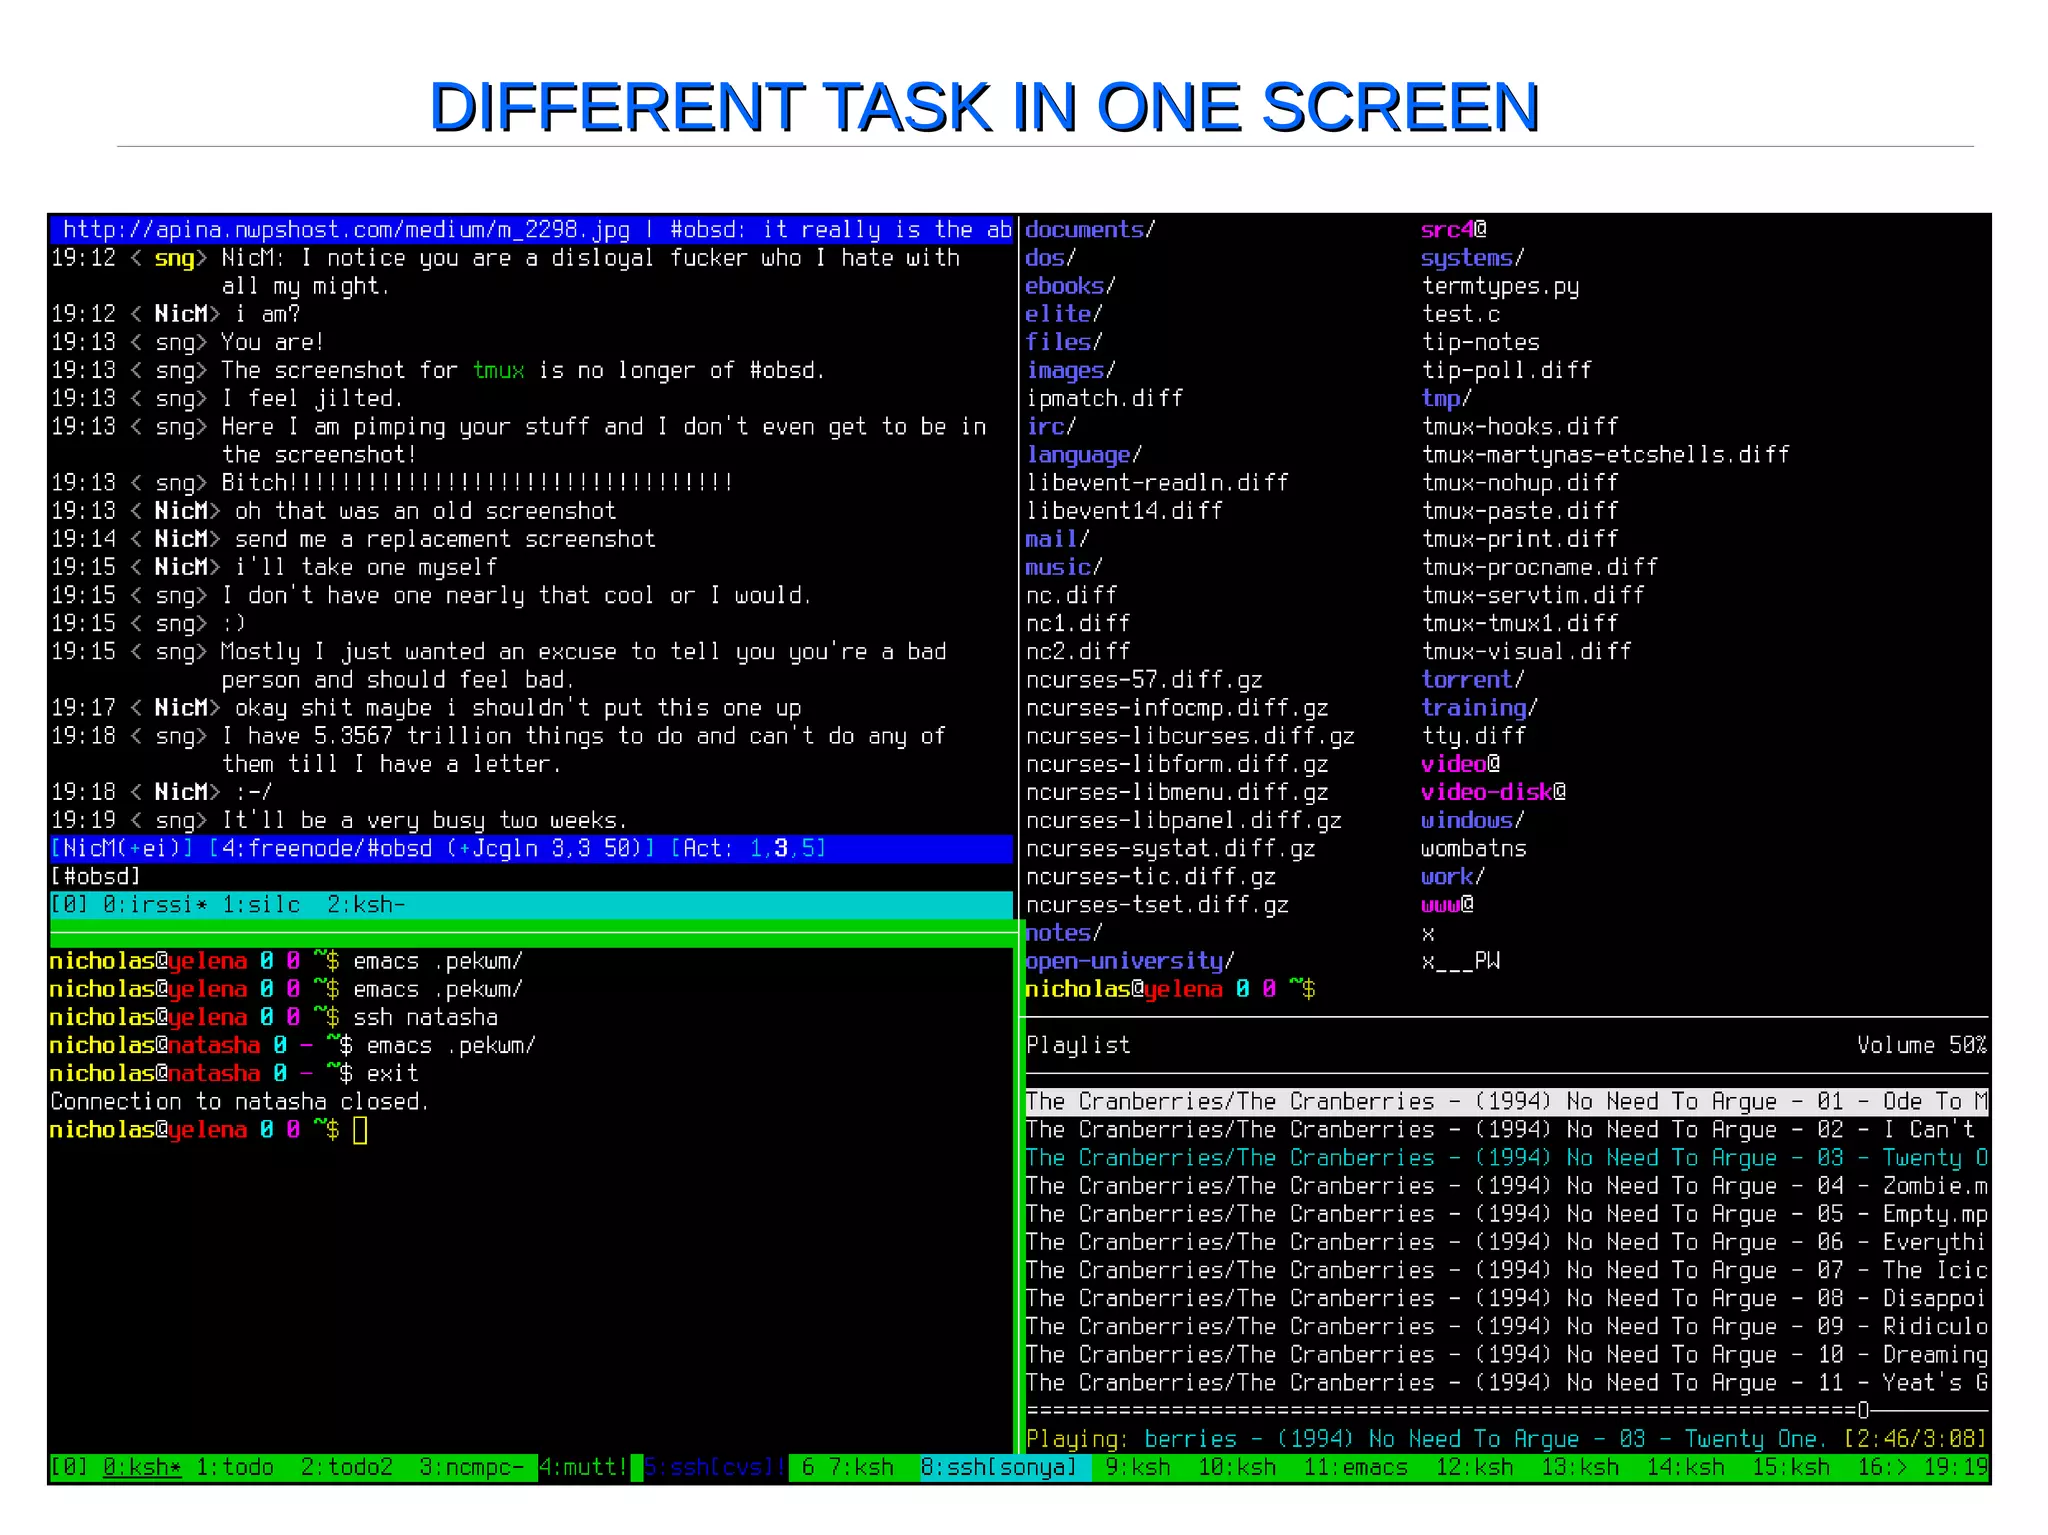Click the DIFFERENT TASK IN ONE SCREEN title
Image resolution: width=2048 pixels, height=1535 pixels.
coord(984,106)
